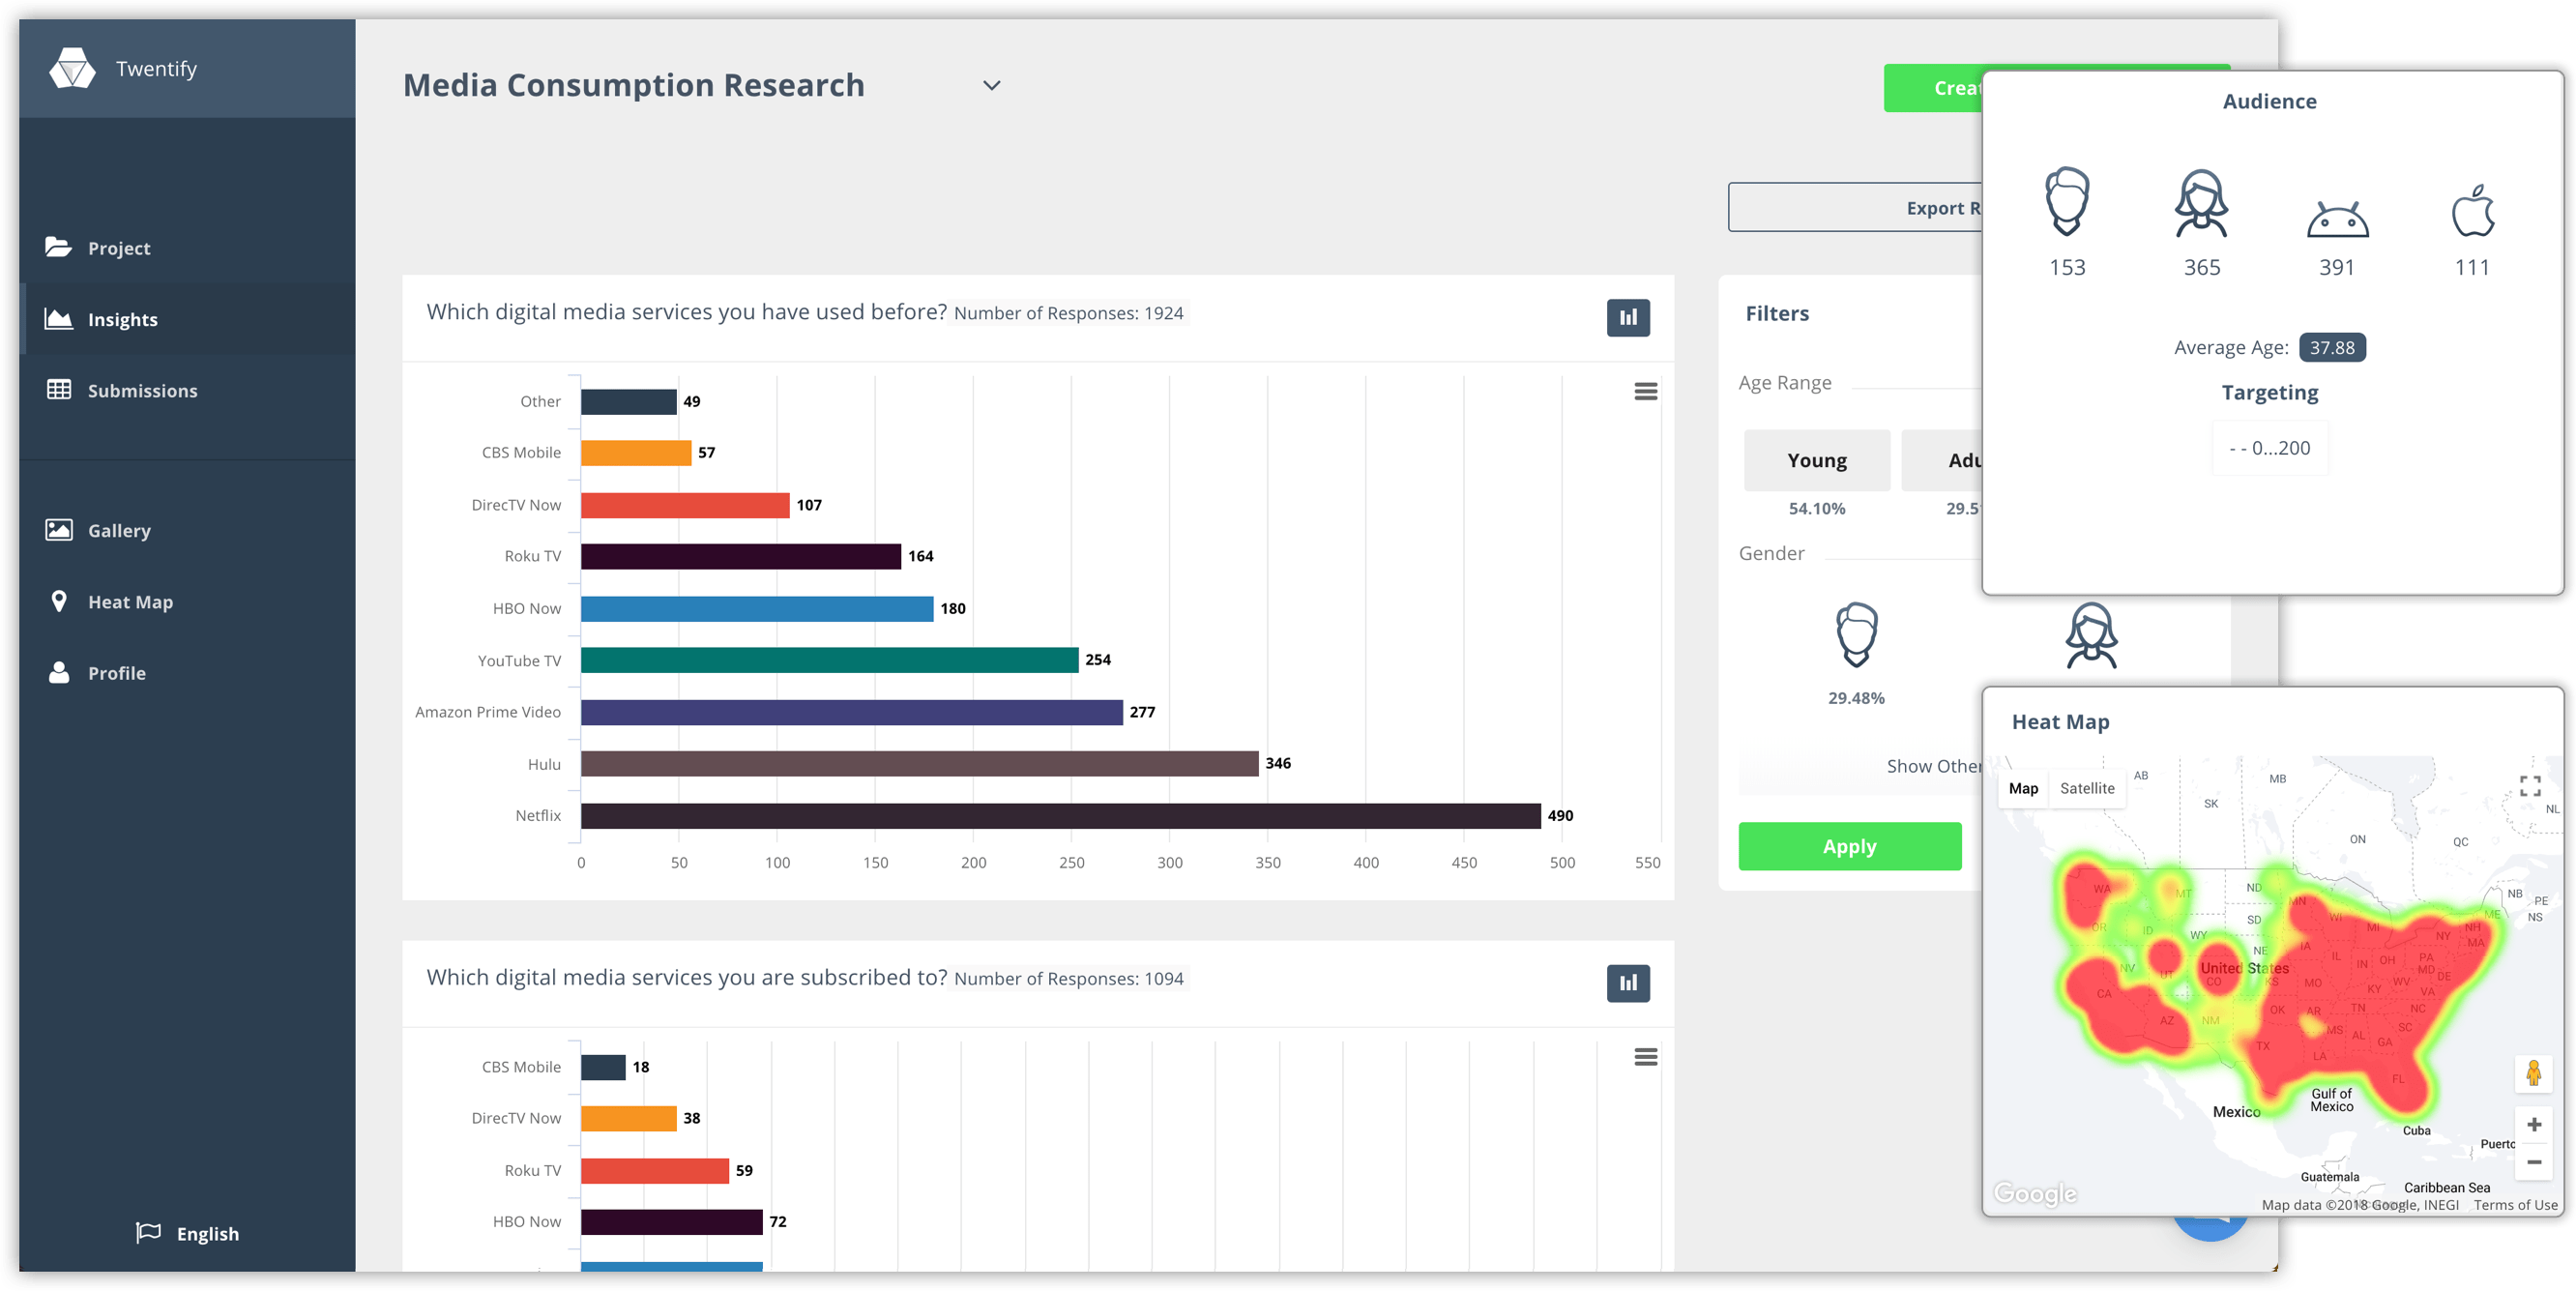Click 'Number of Responses: 1924' text

(1068, 313)
